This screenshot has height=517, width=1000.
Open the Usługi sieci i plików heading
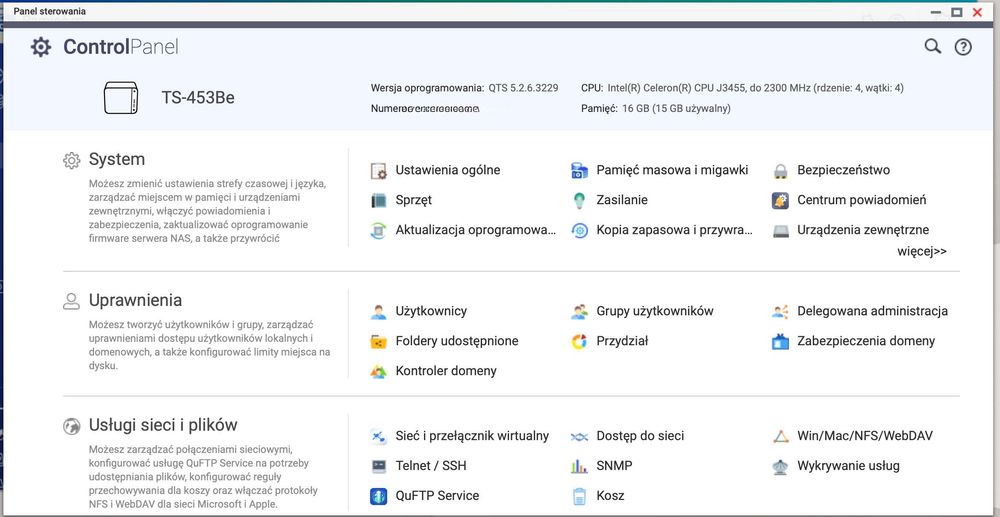coord(163,425)
